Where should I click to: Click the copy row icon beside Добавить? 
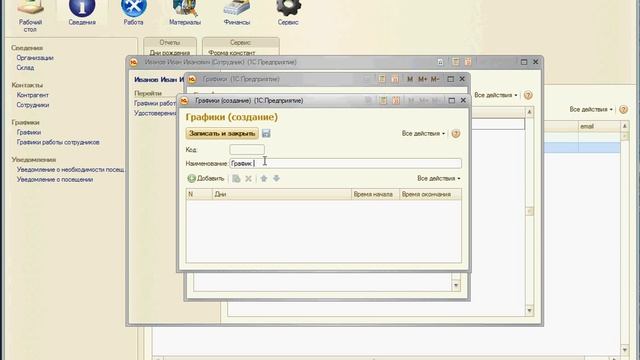tap(236, 178)
